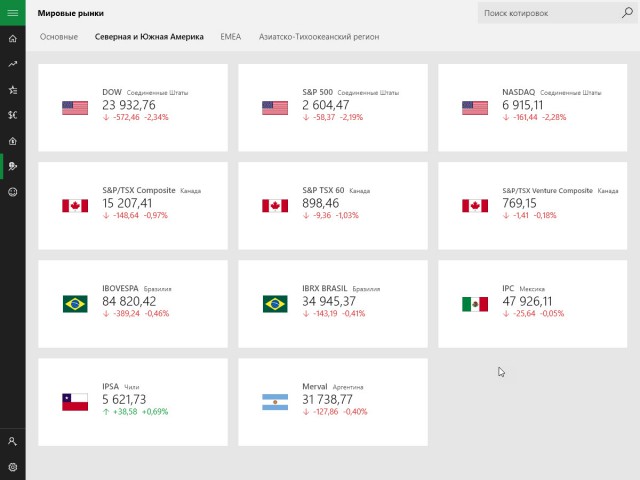Open the S&P TSX 60 index name

(x=323, y=190)
